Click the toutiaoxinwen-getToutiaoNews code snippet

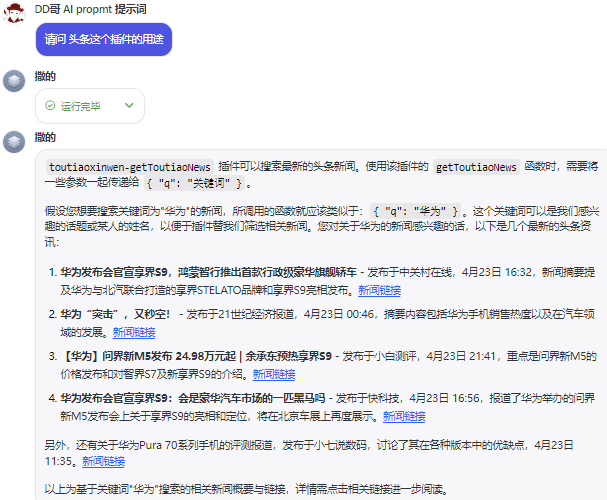[129, 167]
